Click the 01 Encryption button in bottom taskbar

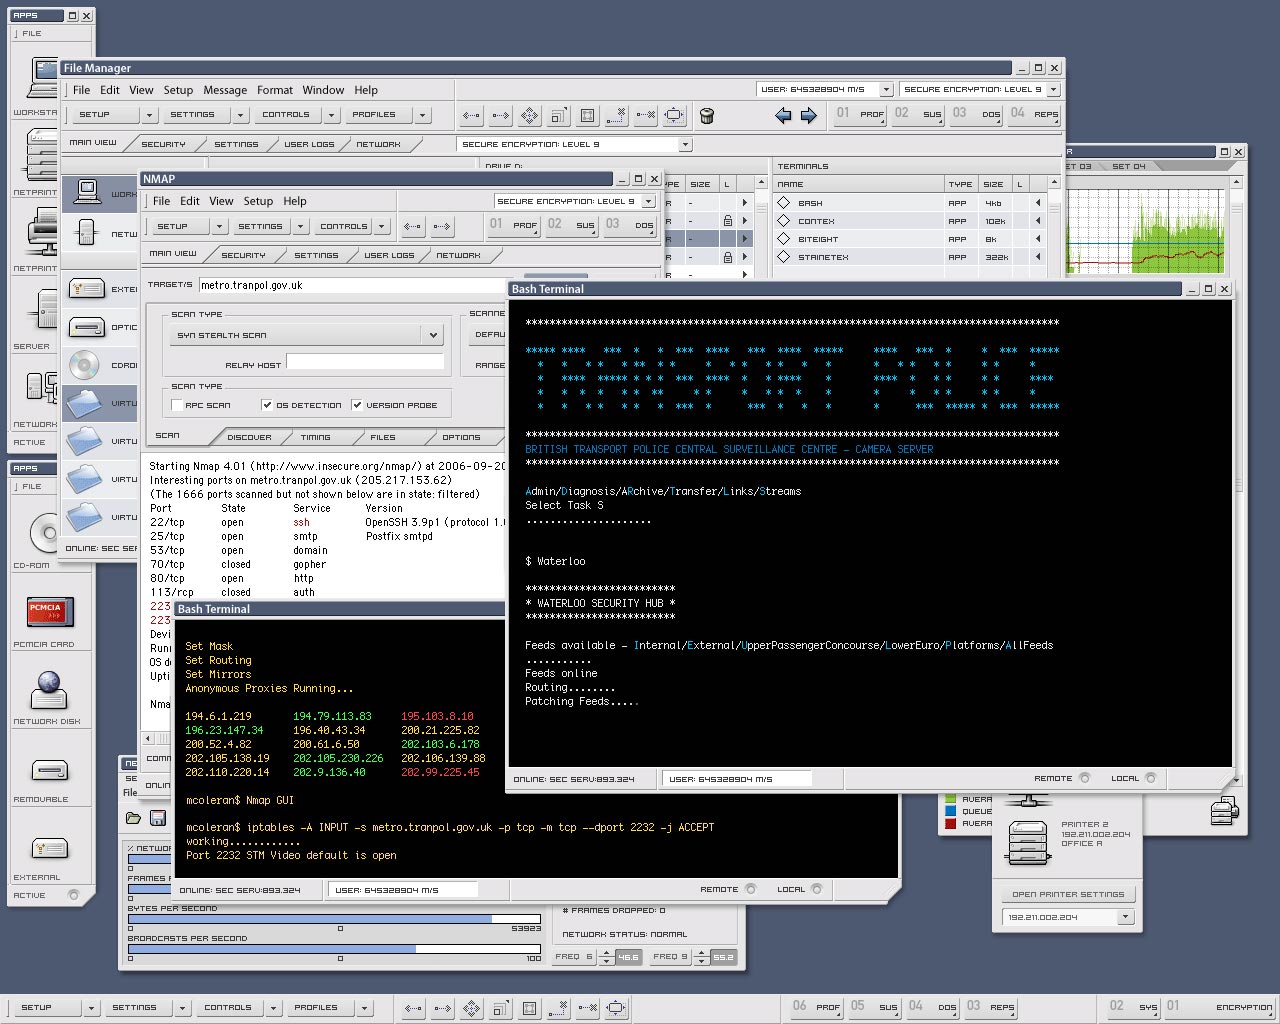point(1219,1007)
